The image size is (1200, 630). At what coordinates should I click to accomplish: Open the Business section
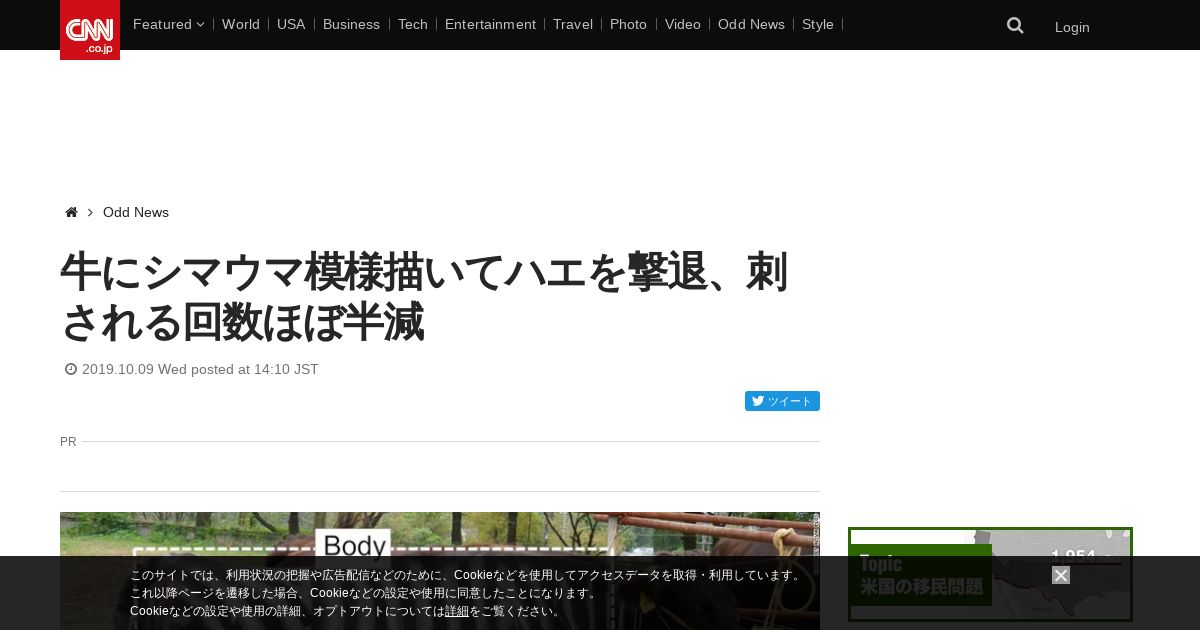[351, 24]
